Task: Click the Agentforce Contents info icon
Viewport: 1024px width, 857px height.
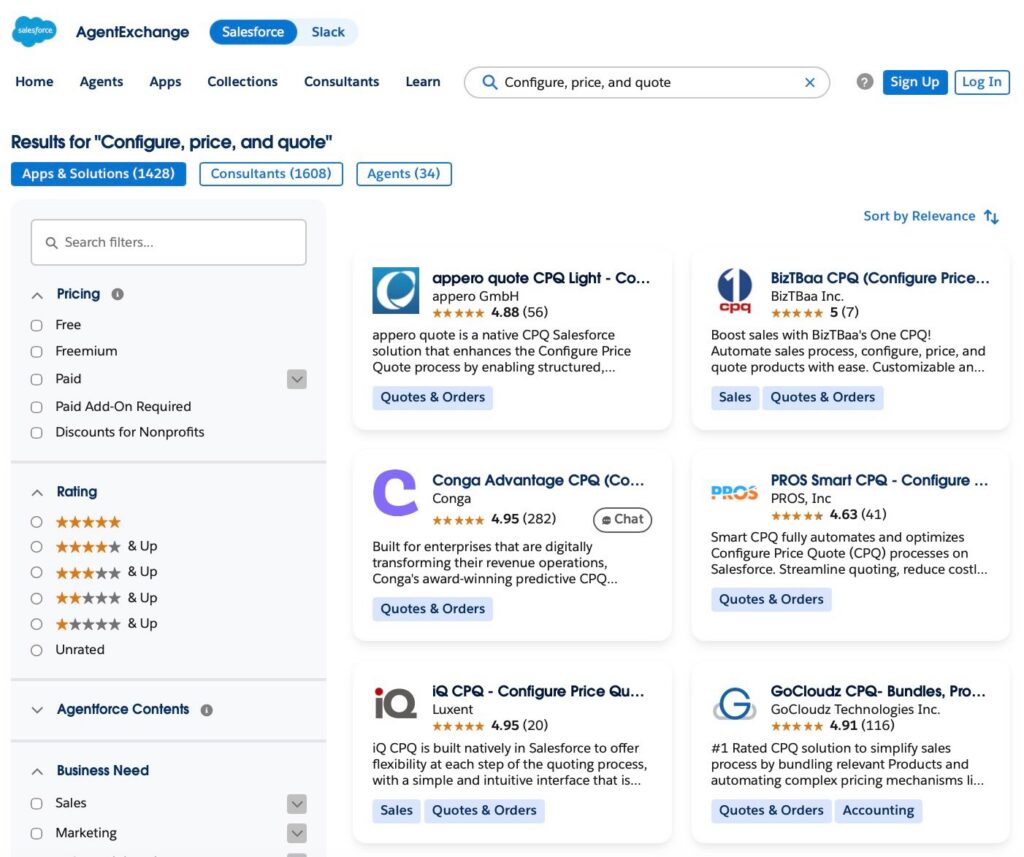Action: (x=206, y=710)
